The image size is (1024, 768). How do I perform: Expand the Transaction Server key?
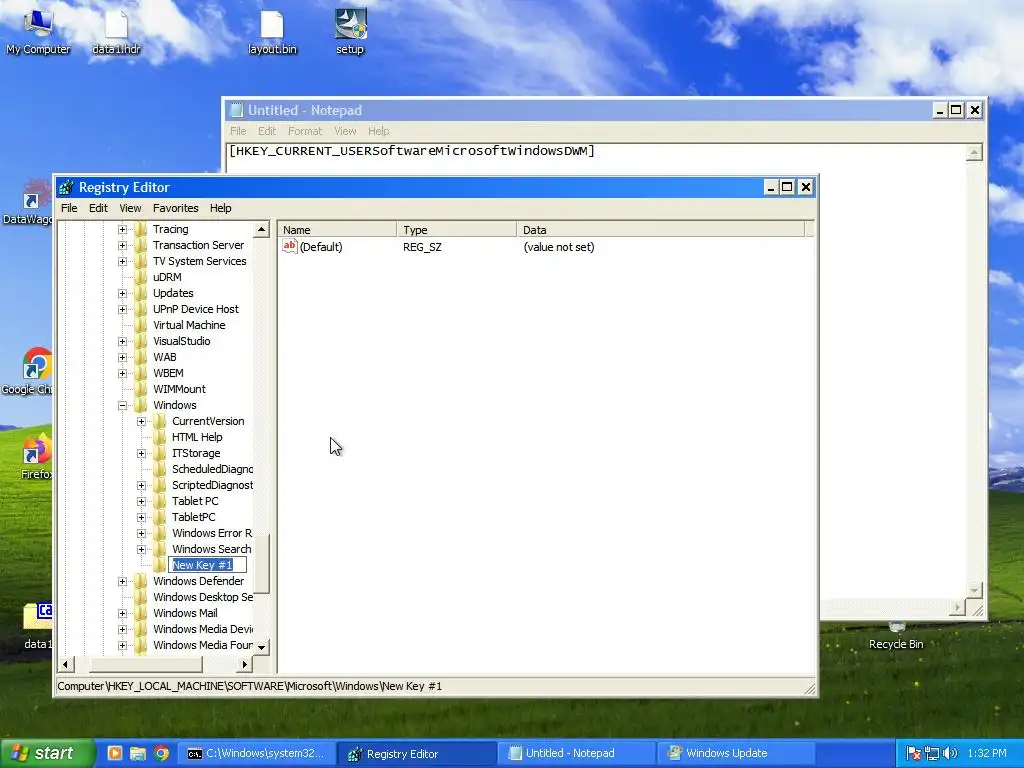122,246
